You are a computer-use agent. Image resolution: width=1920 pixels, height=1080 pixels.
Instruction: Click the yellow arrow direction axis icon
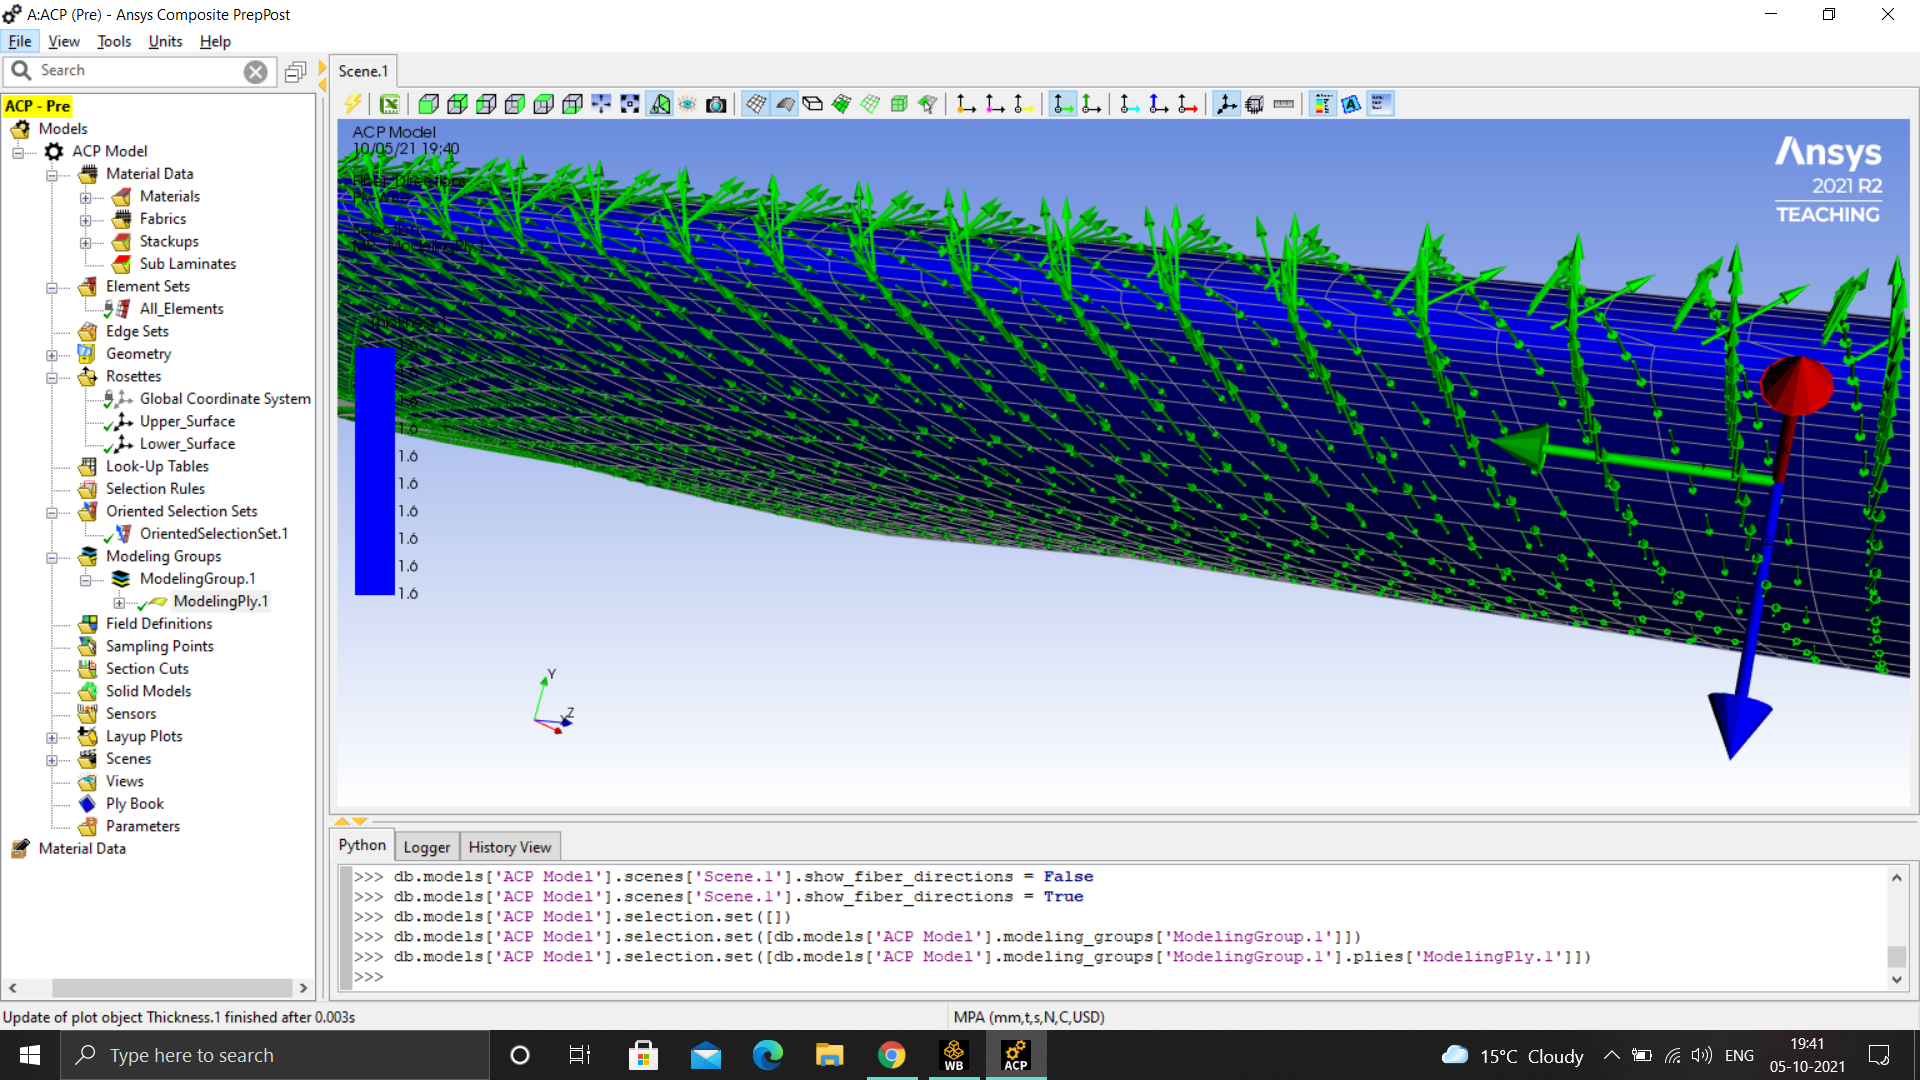click(1023, 104)
